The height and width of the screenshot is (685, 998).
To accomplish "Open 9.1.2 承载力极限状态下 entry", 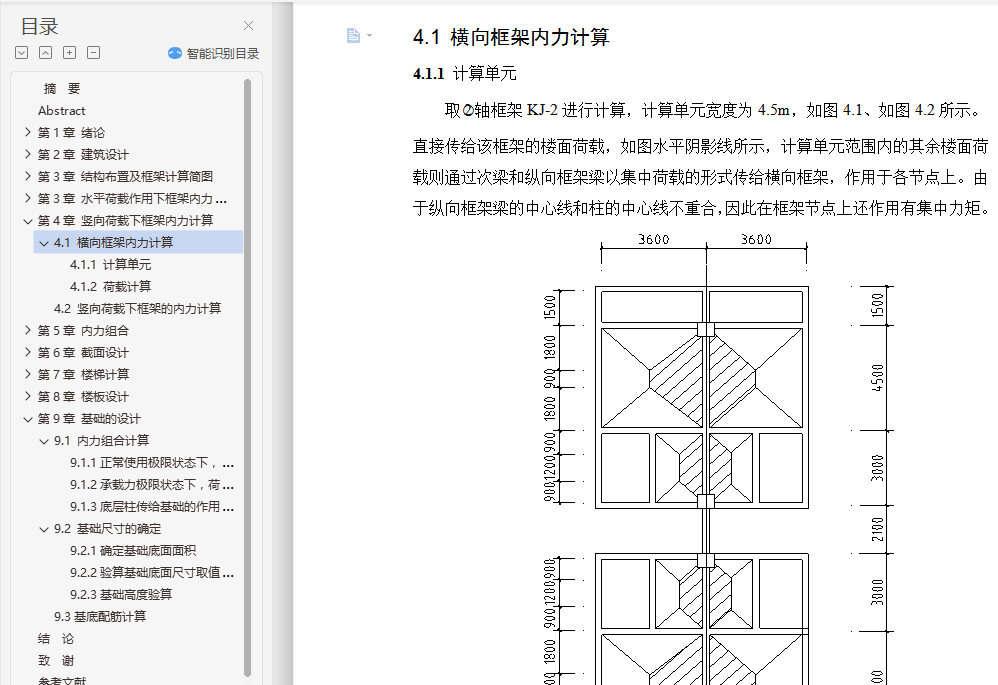I will click(x=151, y=484).
